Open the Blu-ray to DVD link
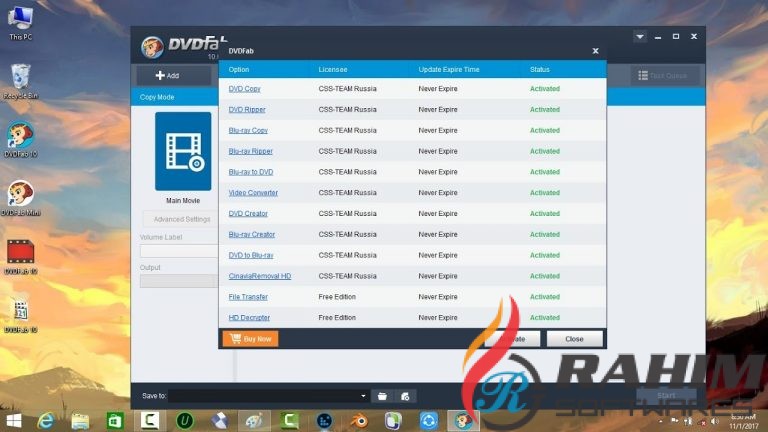 pos(251,172)
